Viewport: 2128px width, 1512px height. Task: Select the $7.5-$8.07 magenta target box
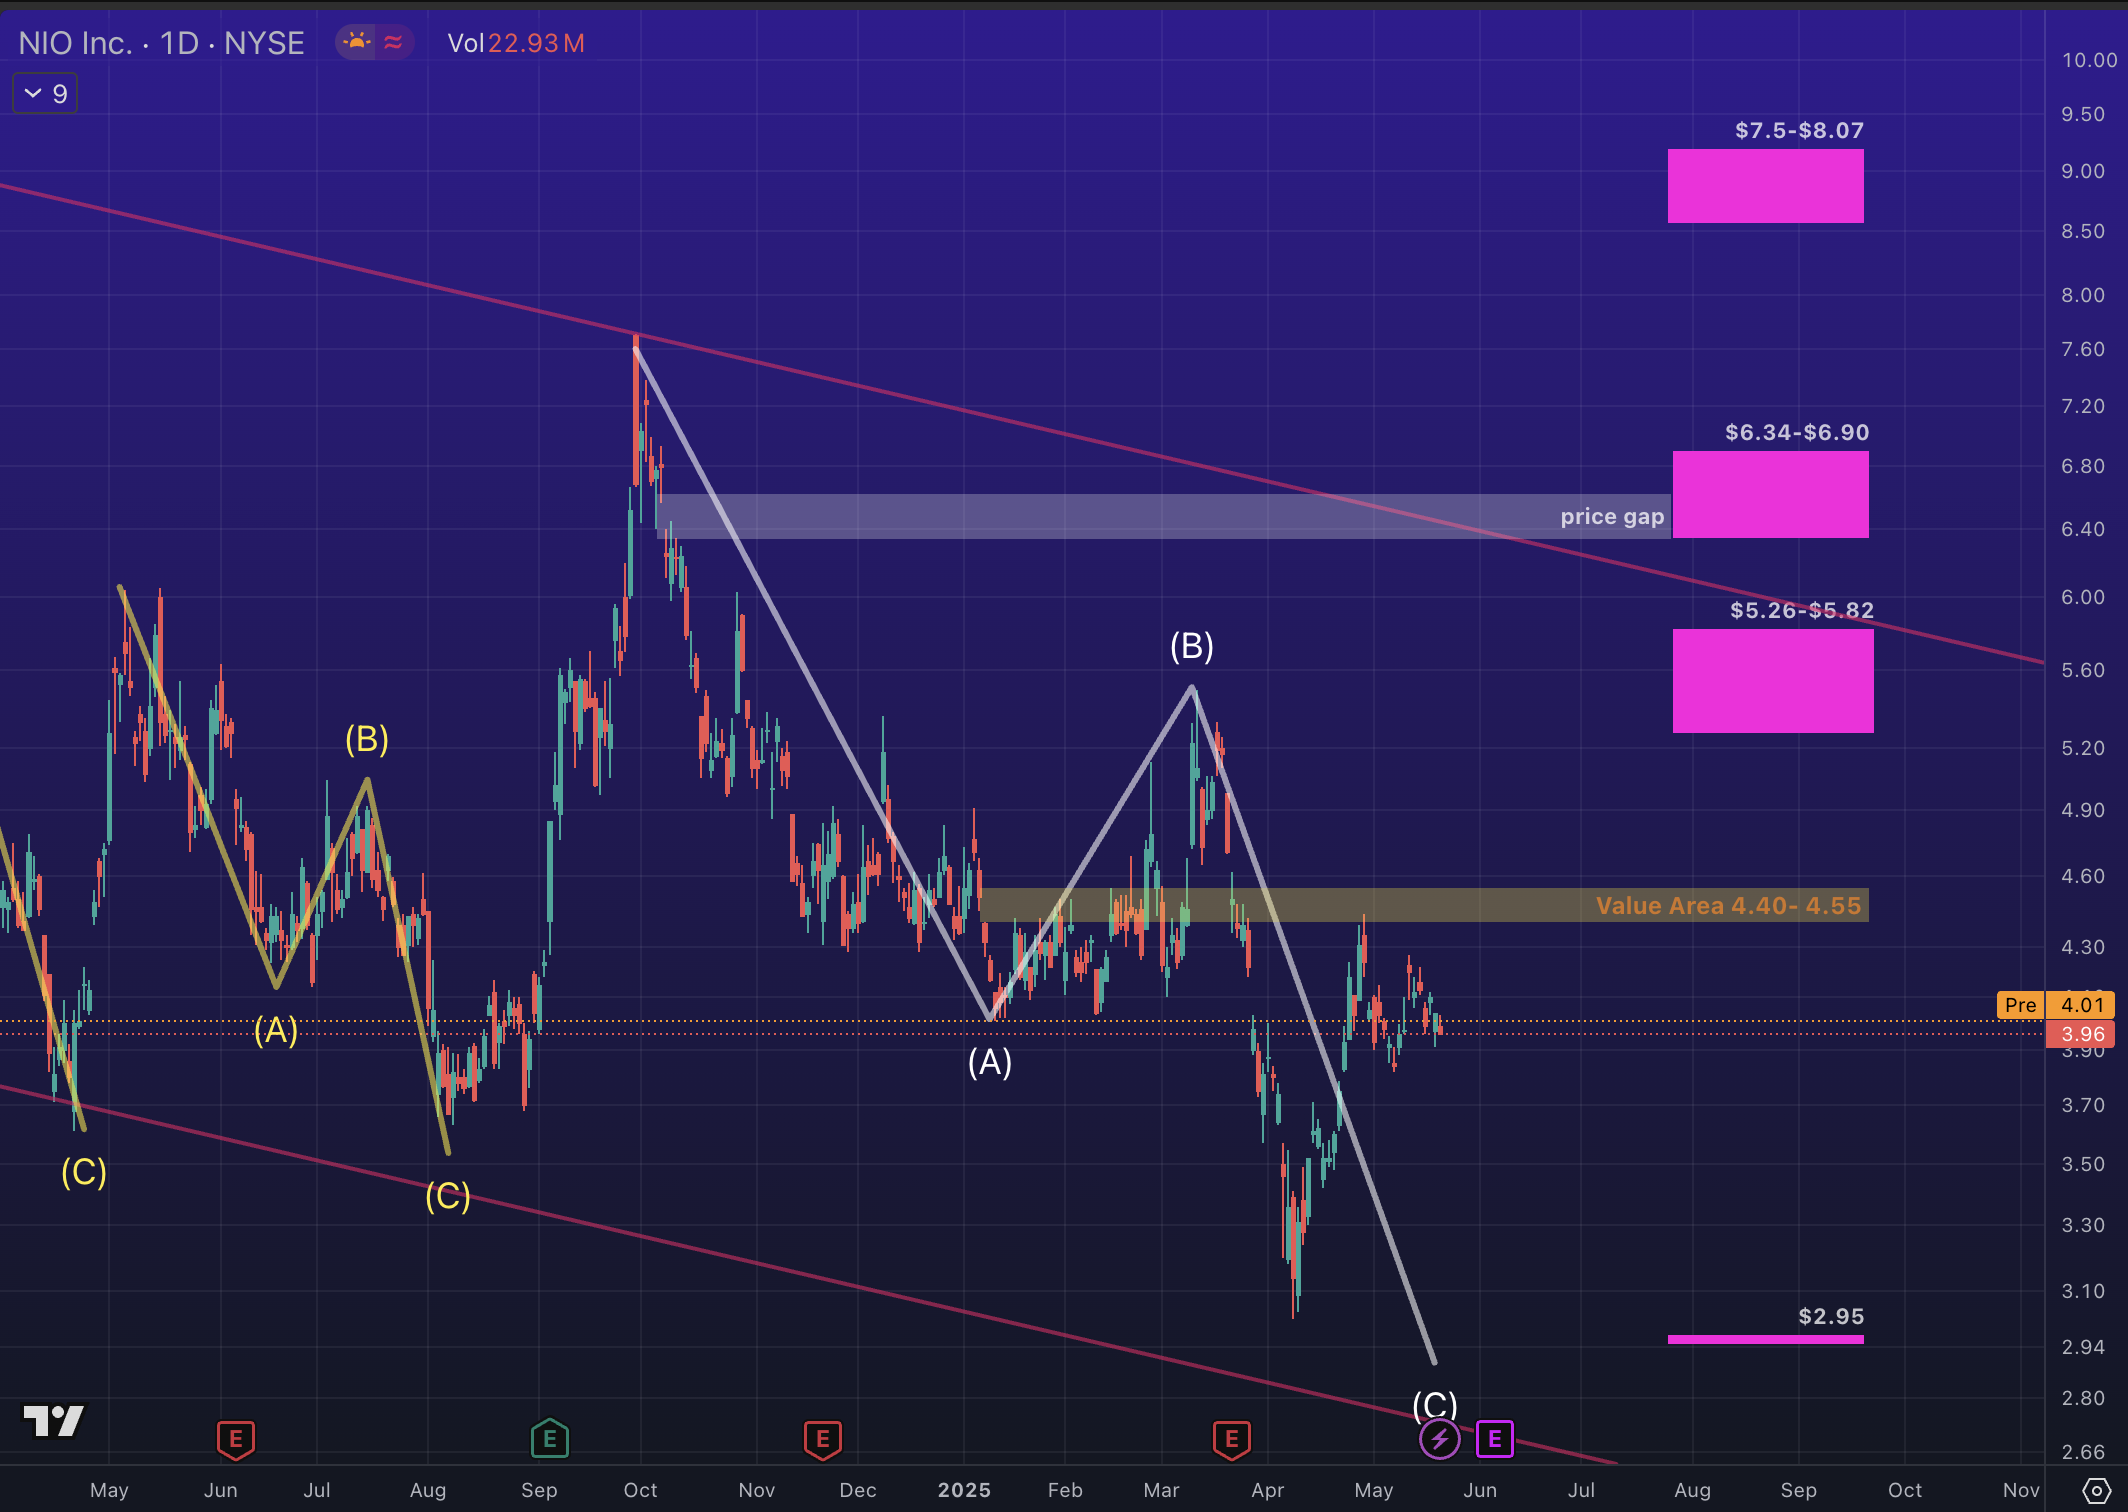(x=1765, y=186)
